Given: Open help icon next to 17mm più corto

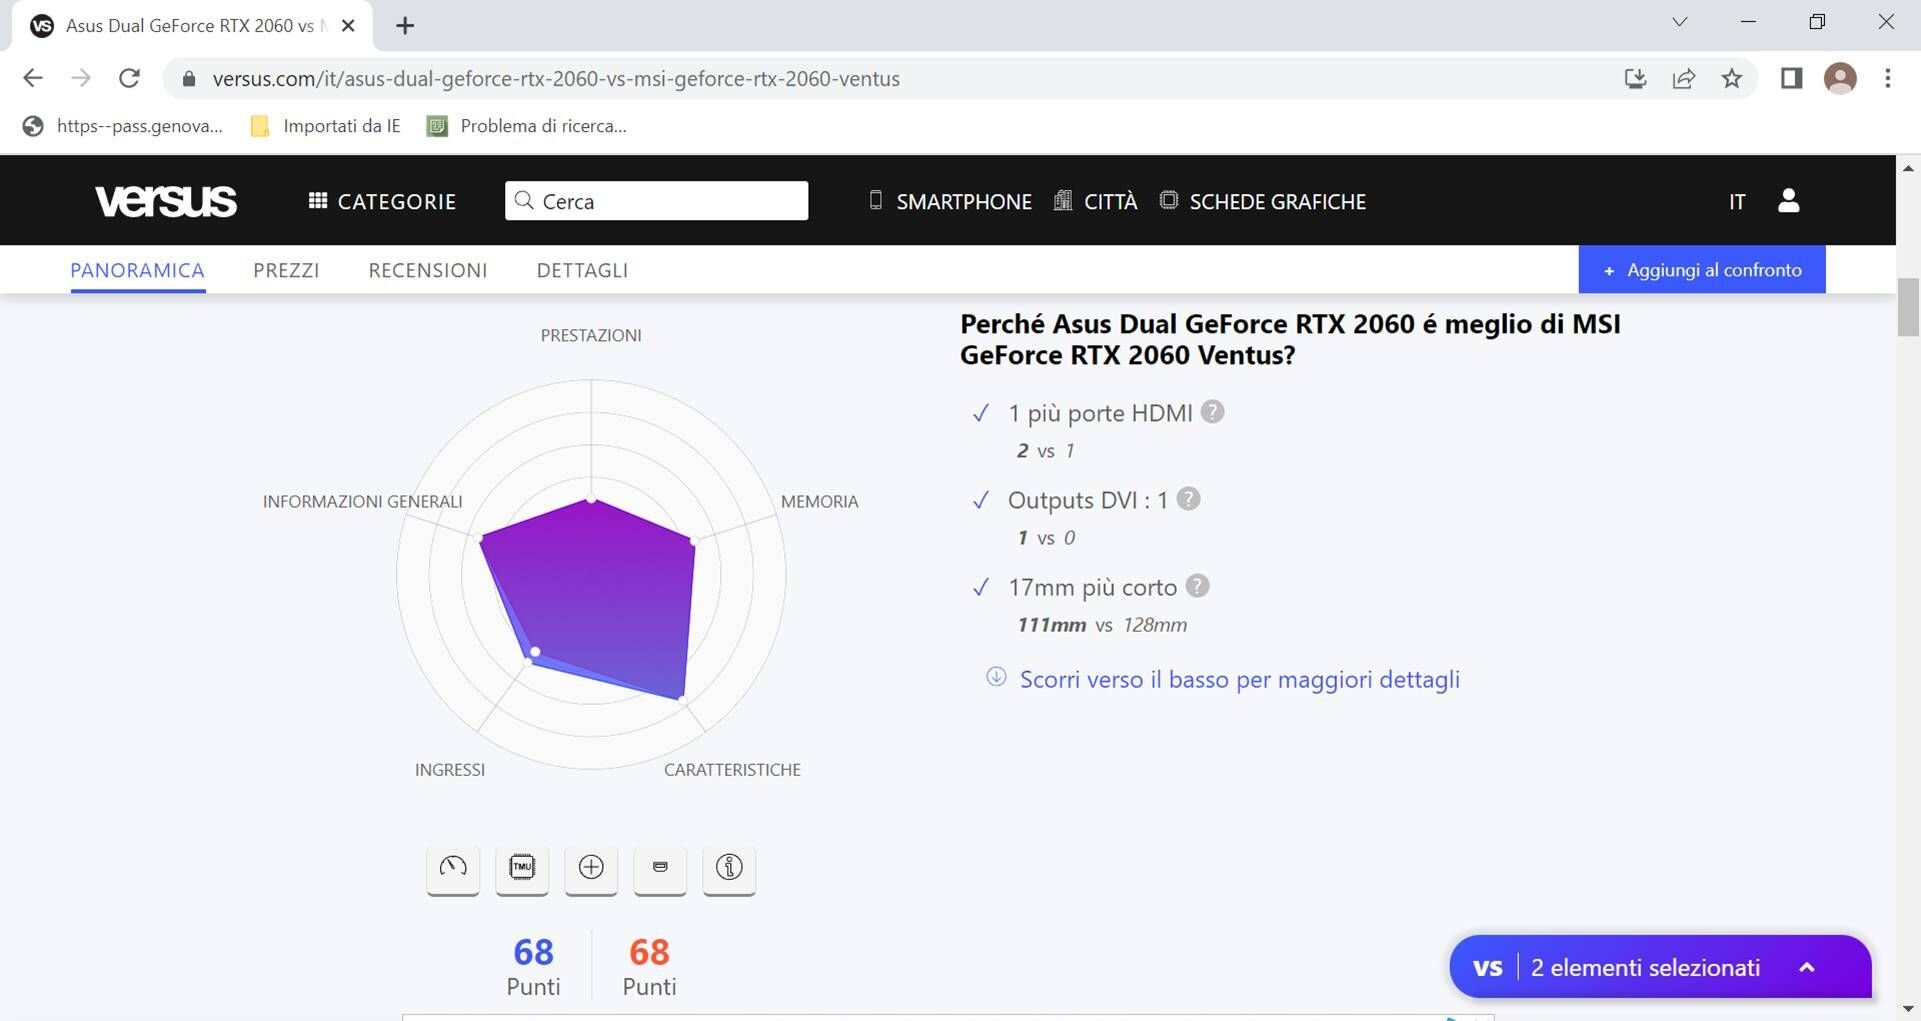Looking at the screenshot, I should (x=1197, y=586).
